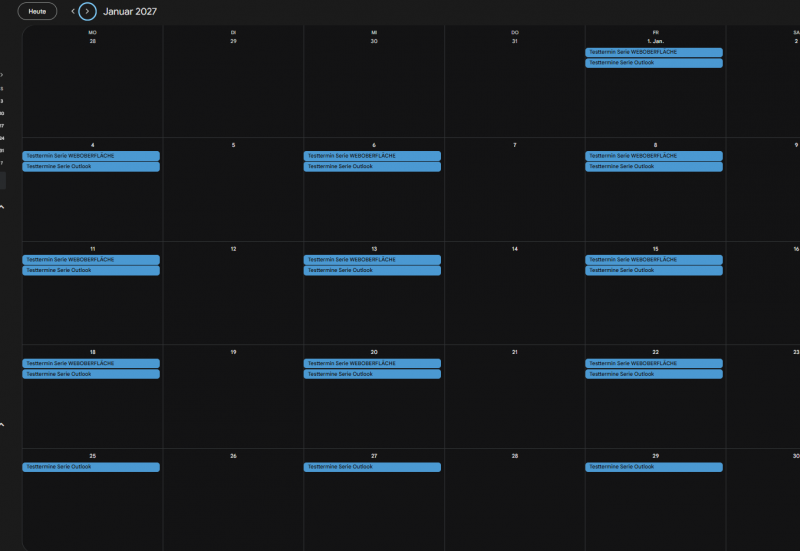Viewport: 800px width, 551px height.
Task: Click the Januar 2027 month title
Action: pos(130,11)
